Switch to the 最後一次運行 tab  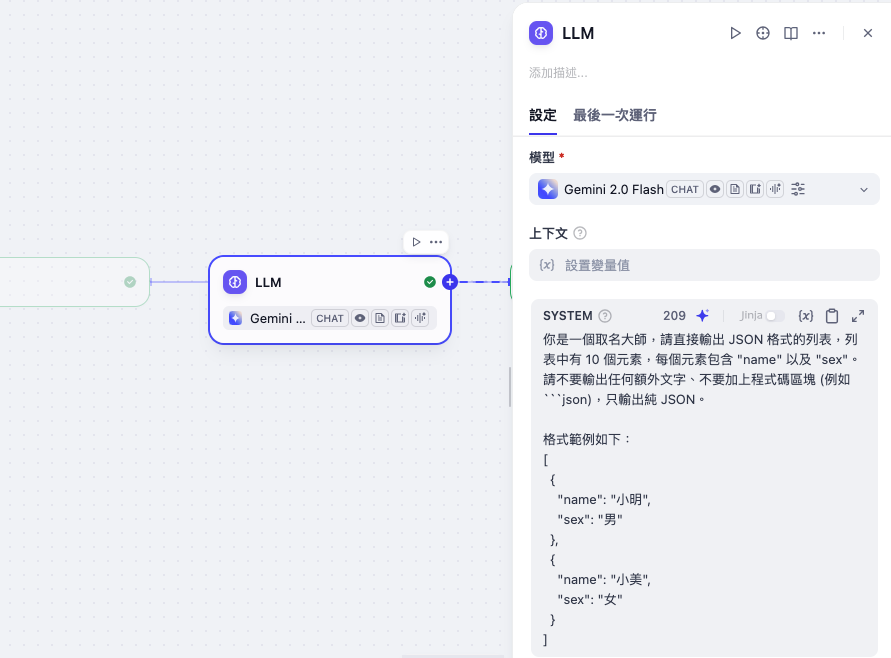(x=615, y=115)
